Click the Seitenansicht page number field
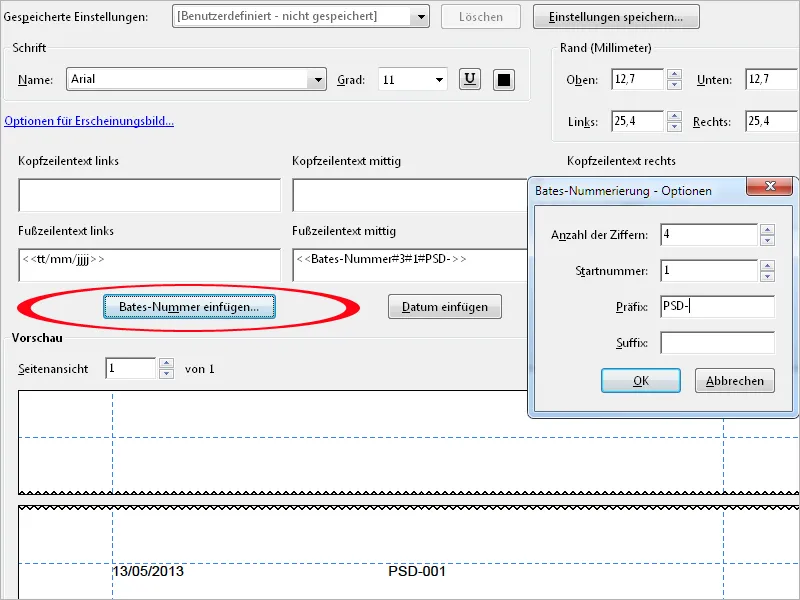Screen dimensions: 800x600 (x=131, y=368)
